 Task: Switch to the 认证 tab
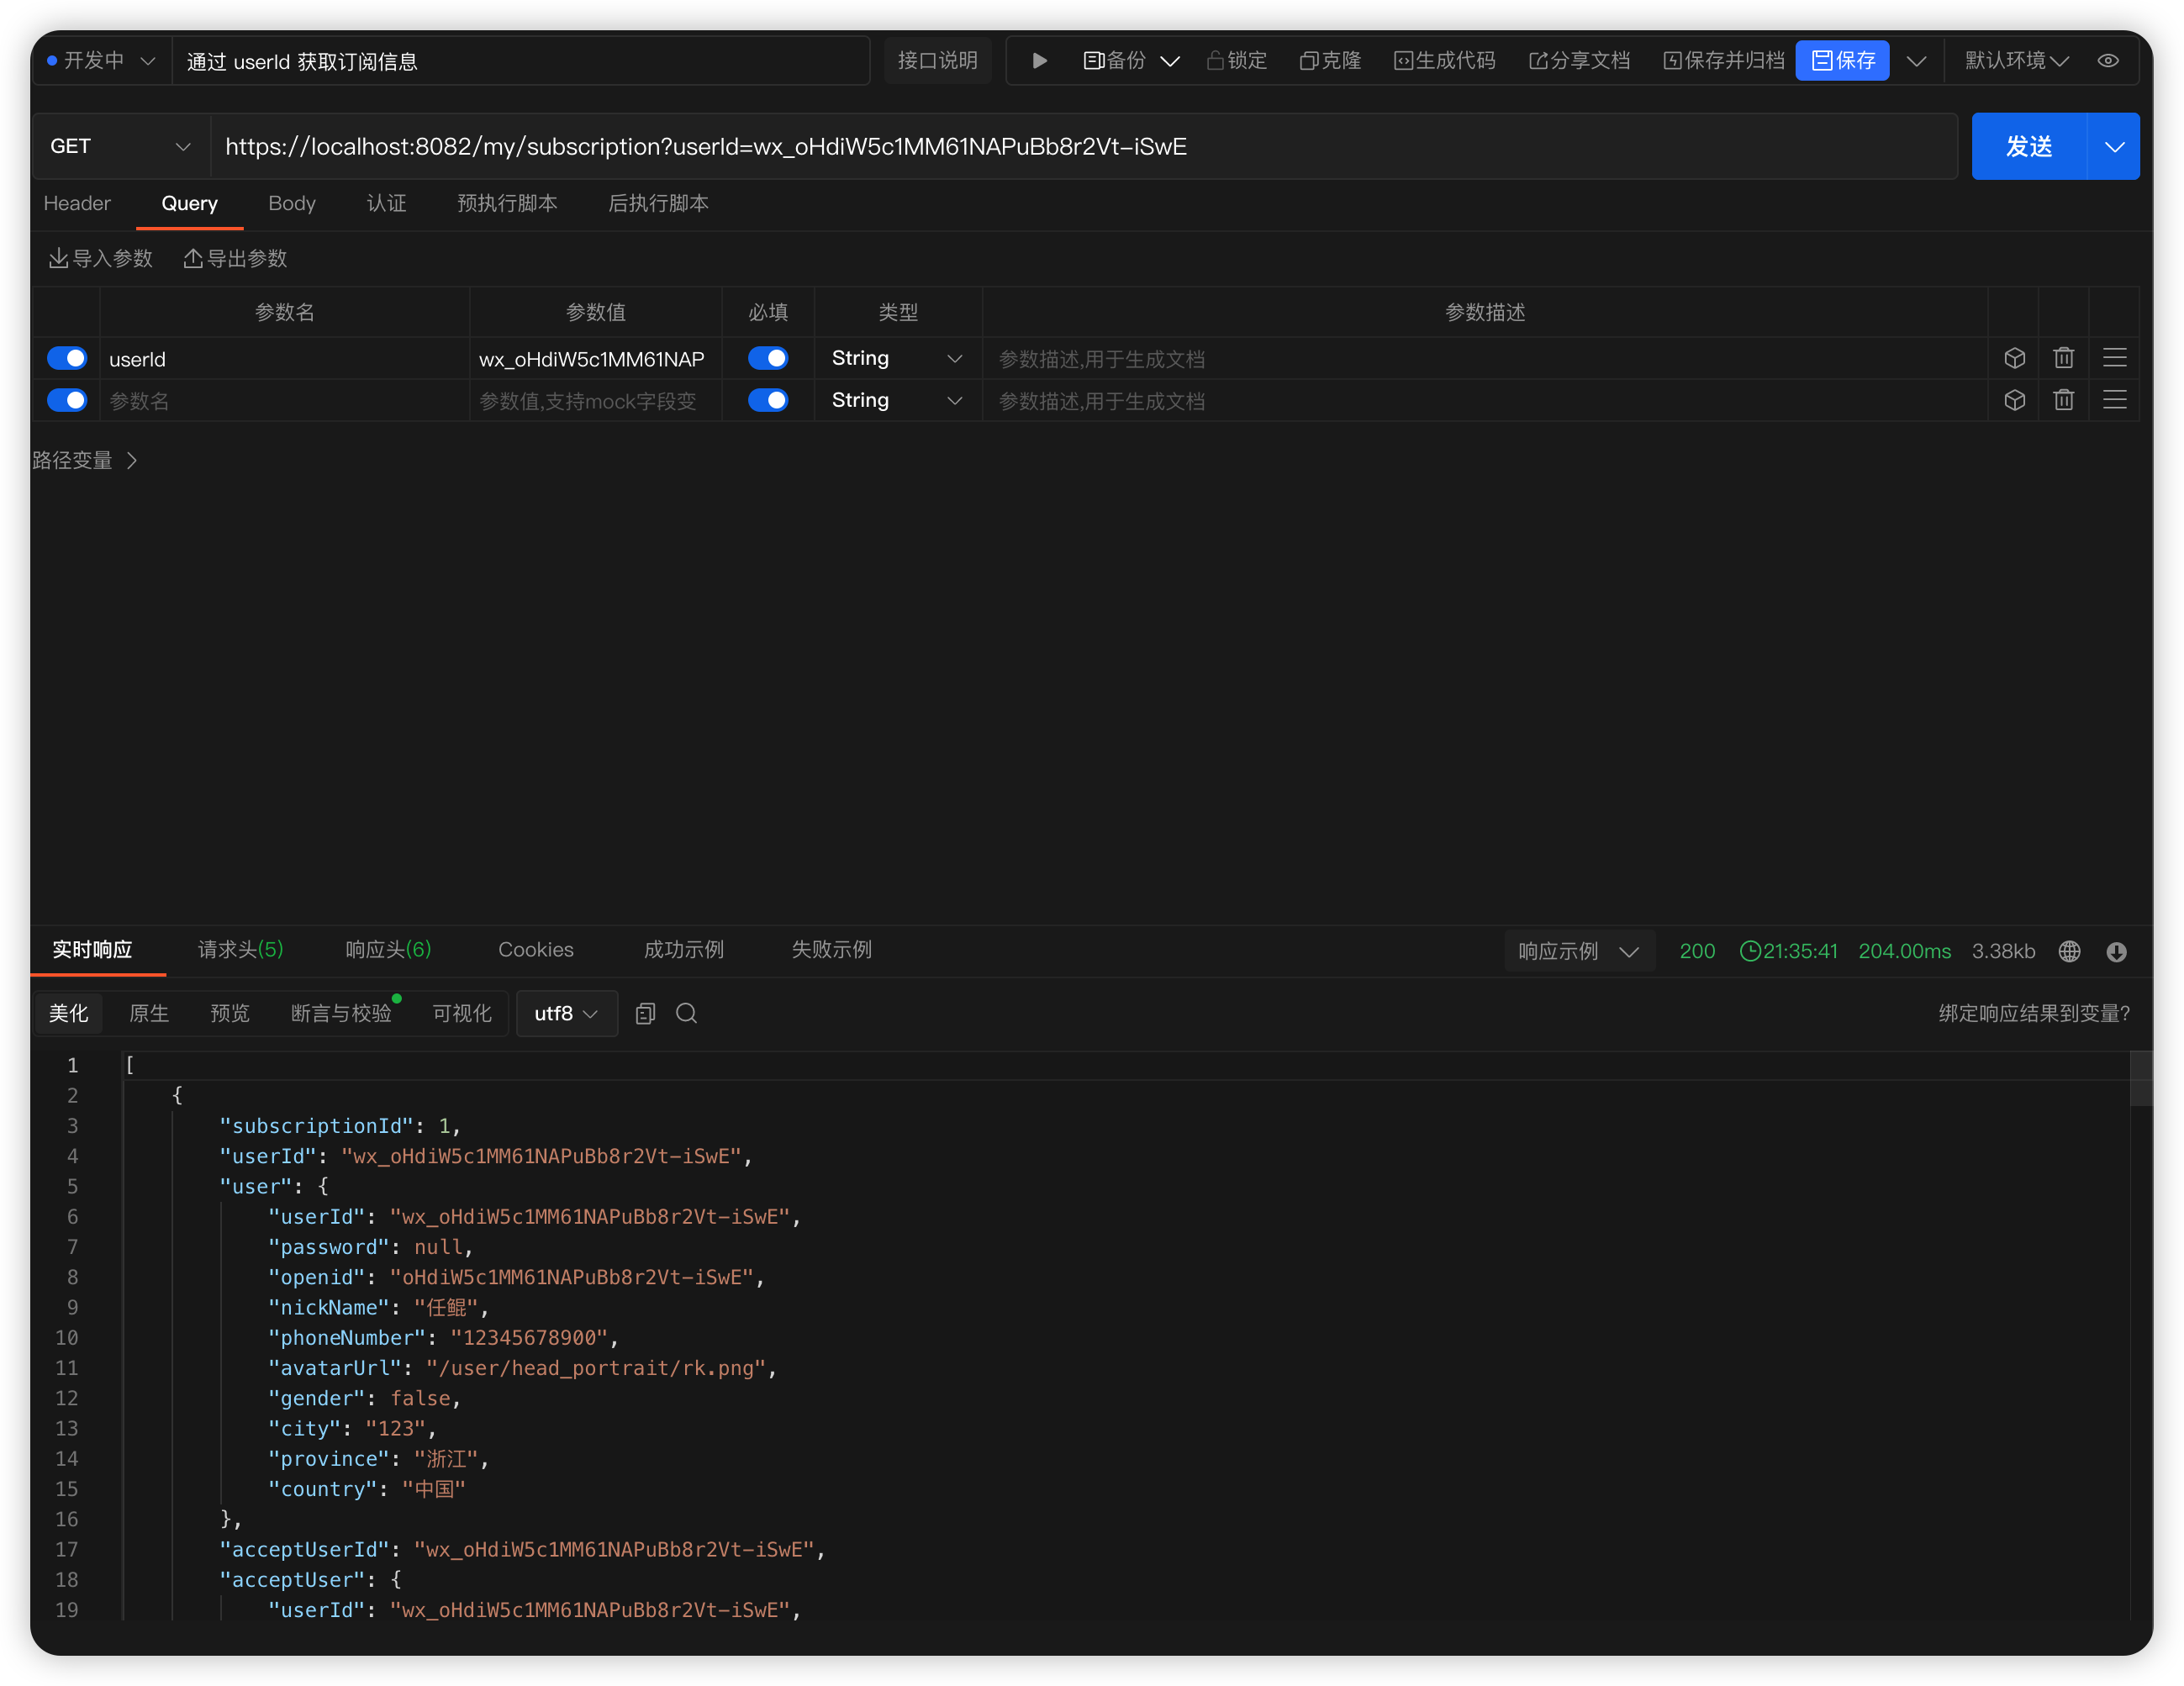click(387, 203)
